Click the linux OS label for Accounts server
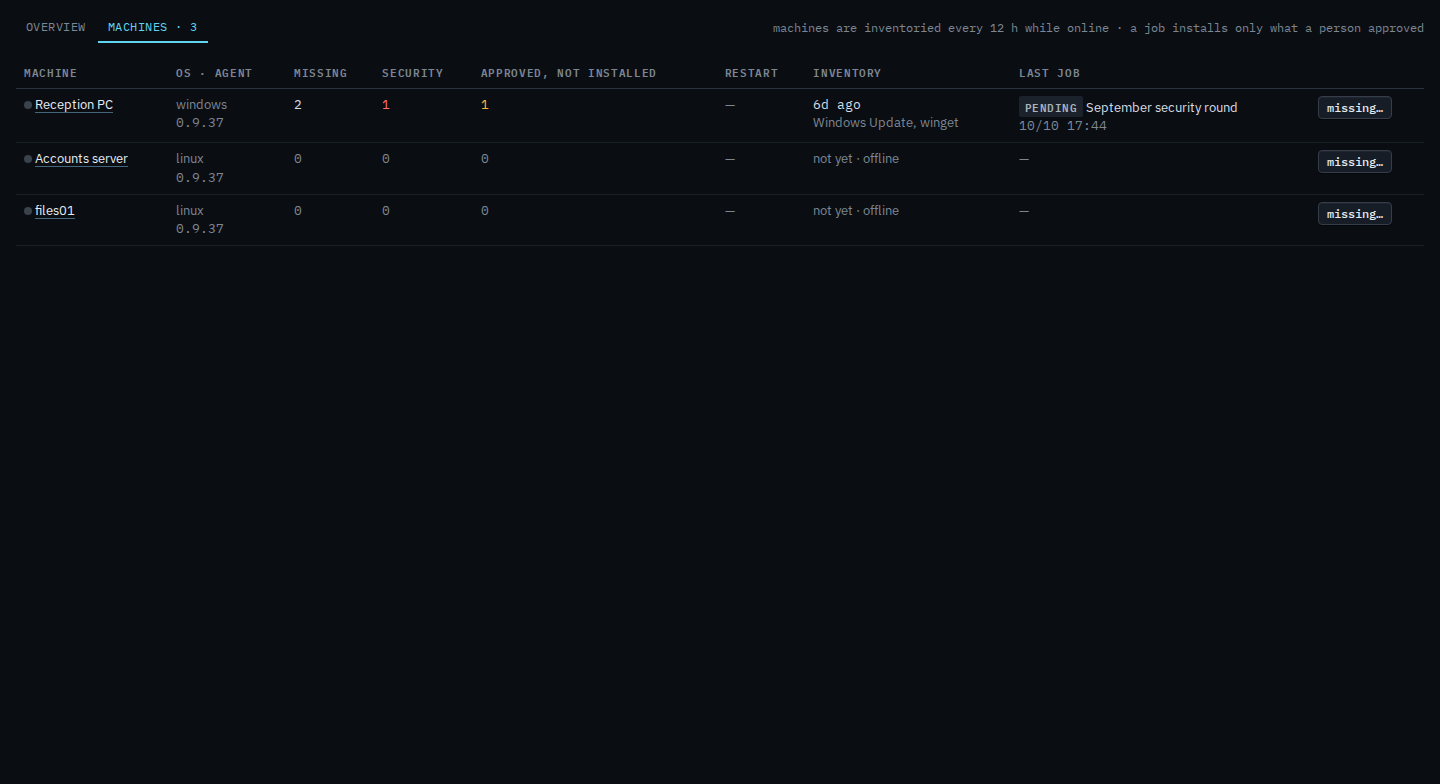 click(190, 159)
